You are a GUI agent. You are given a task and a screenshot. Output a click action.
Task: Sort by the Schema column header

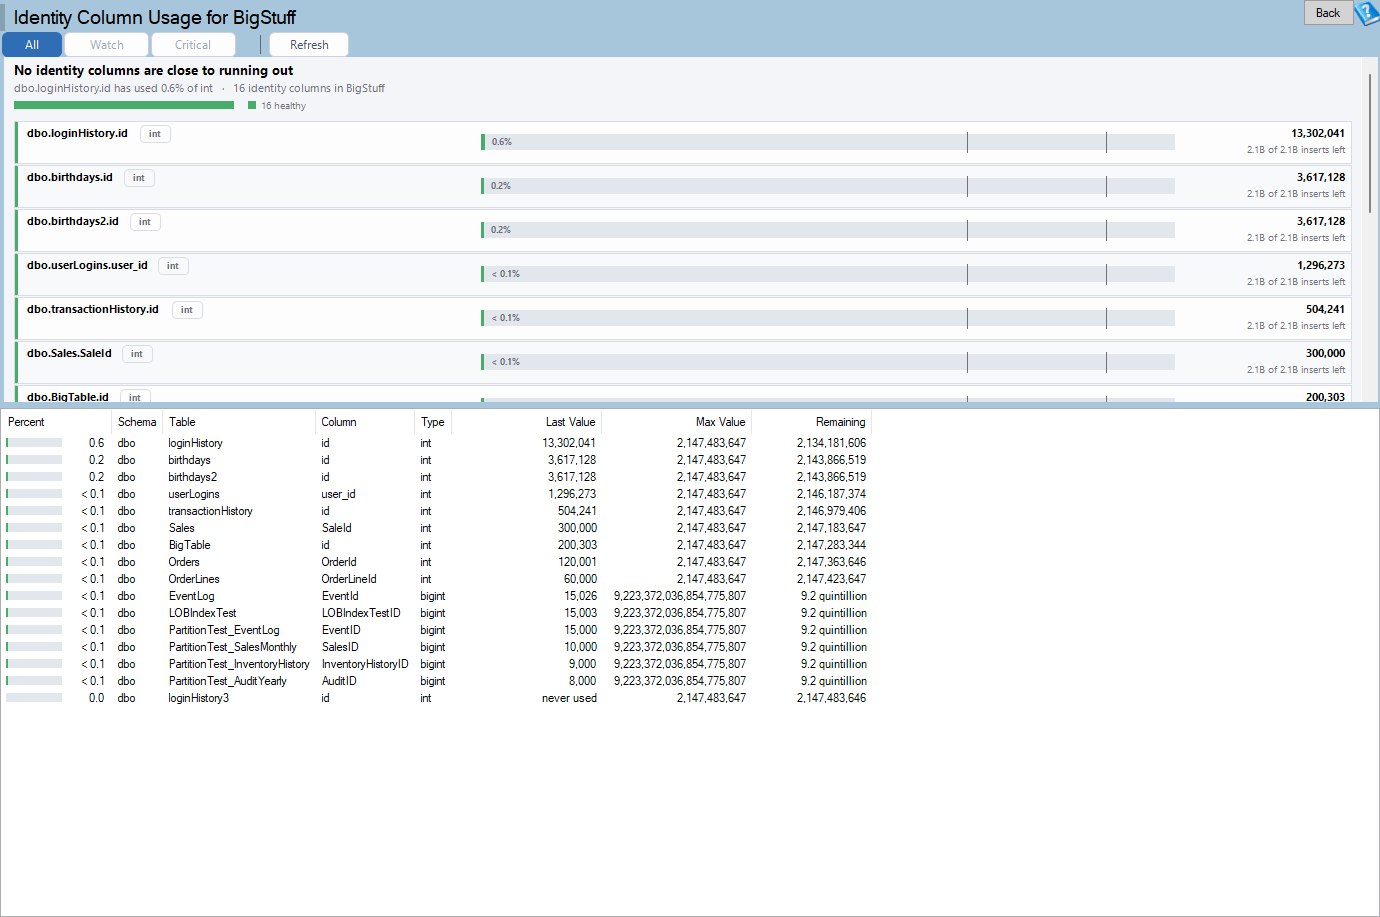(137, 422)
